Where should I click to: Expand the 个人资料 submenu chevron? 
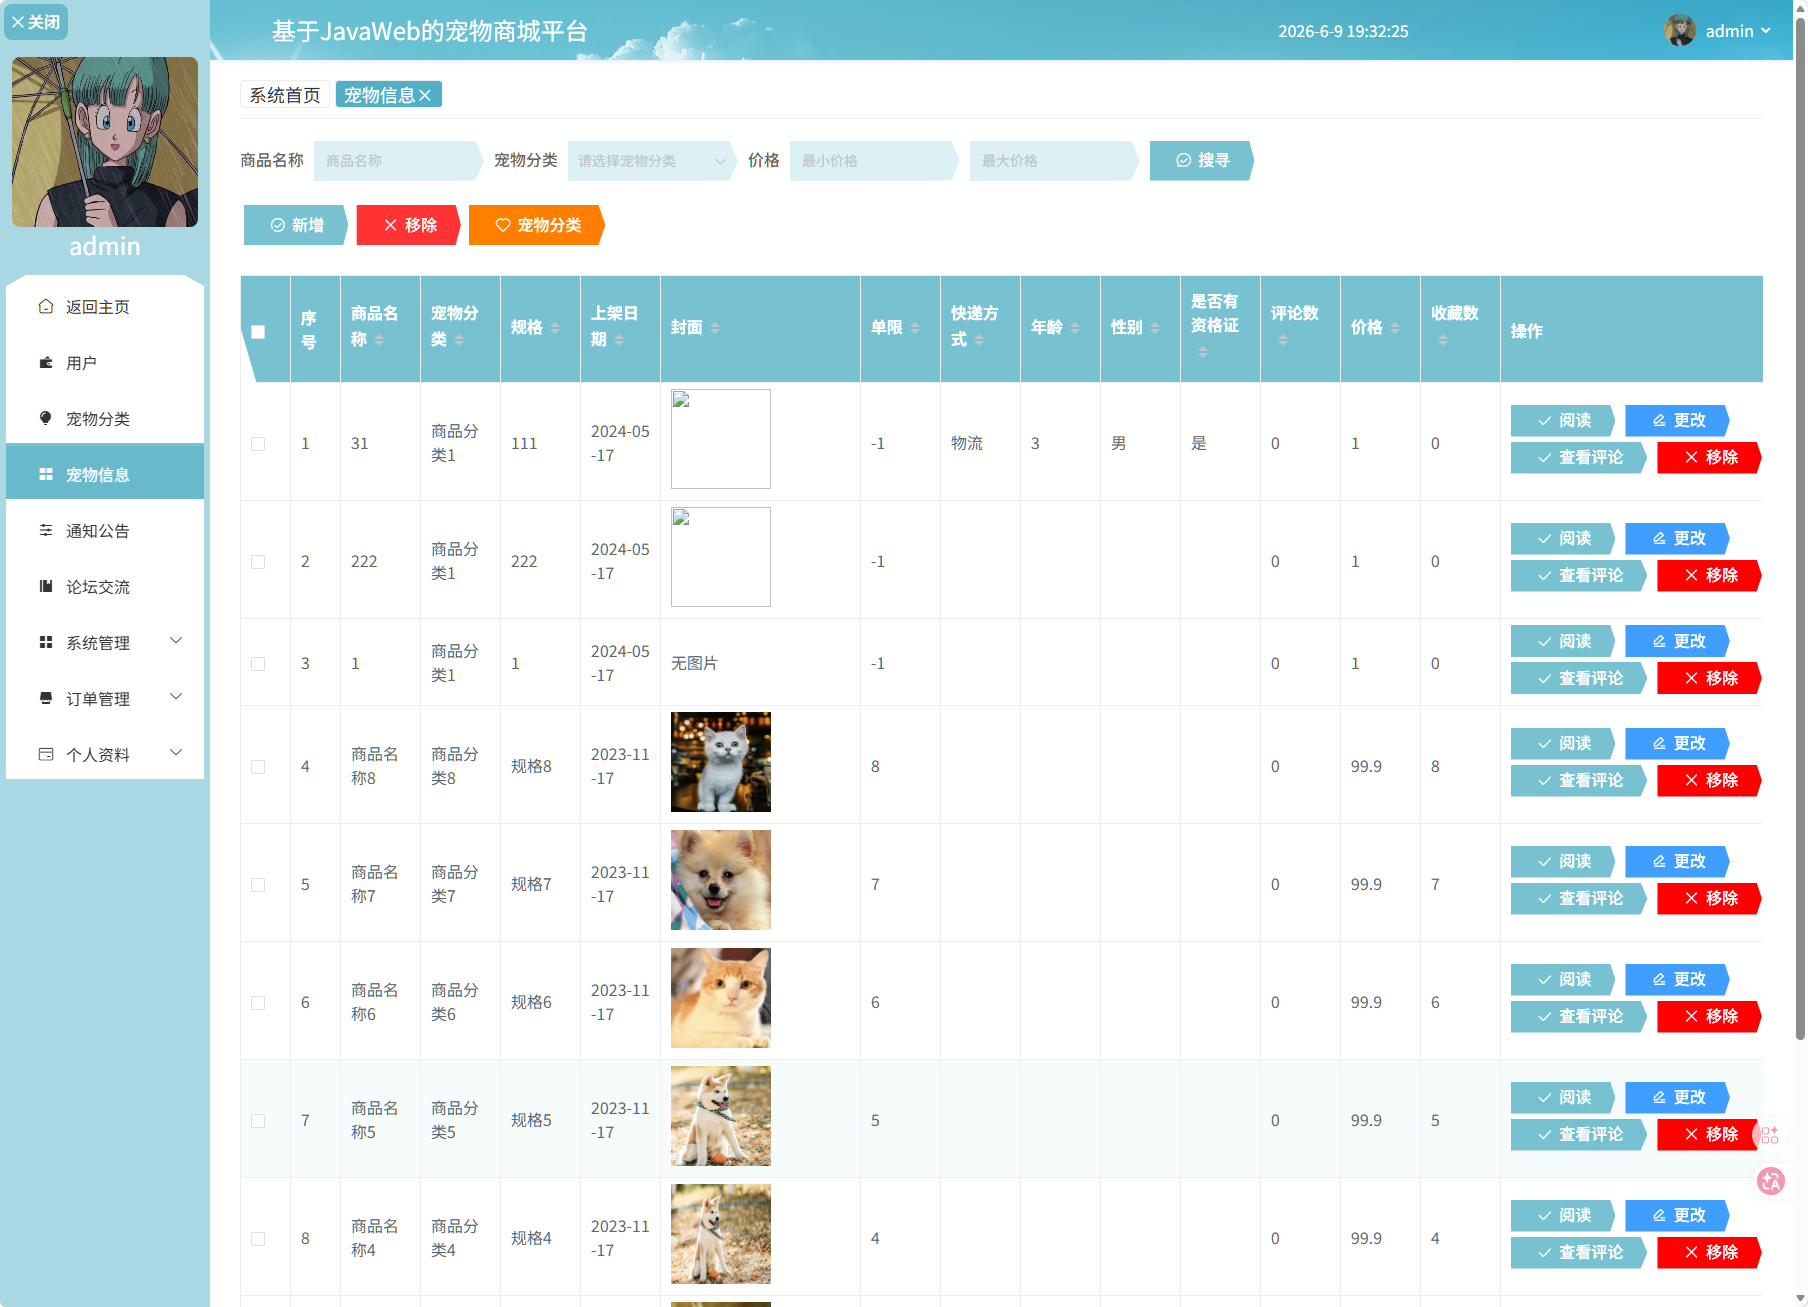coord(176,753)
